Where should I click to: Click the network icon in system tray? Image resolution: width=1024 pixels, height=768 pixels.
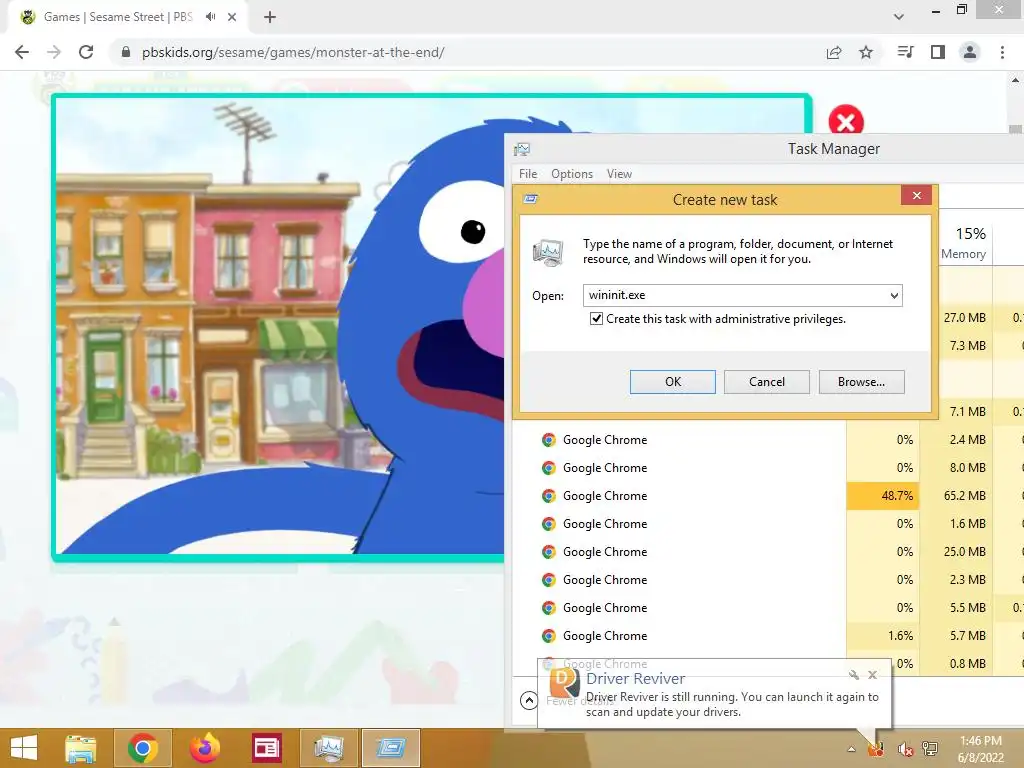(x=930, y=749)
